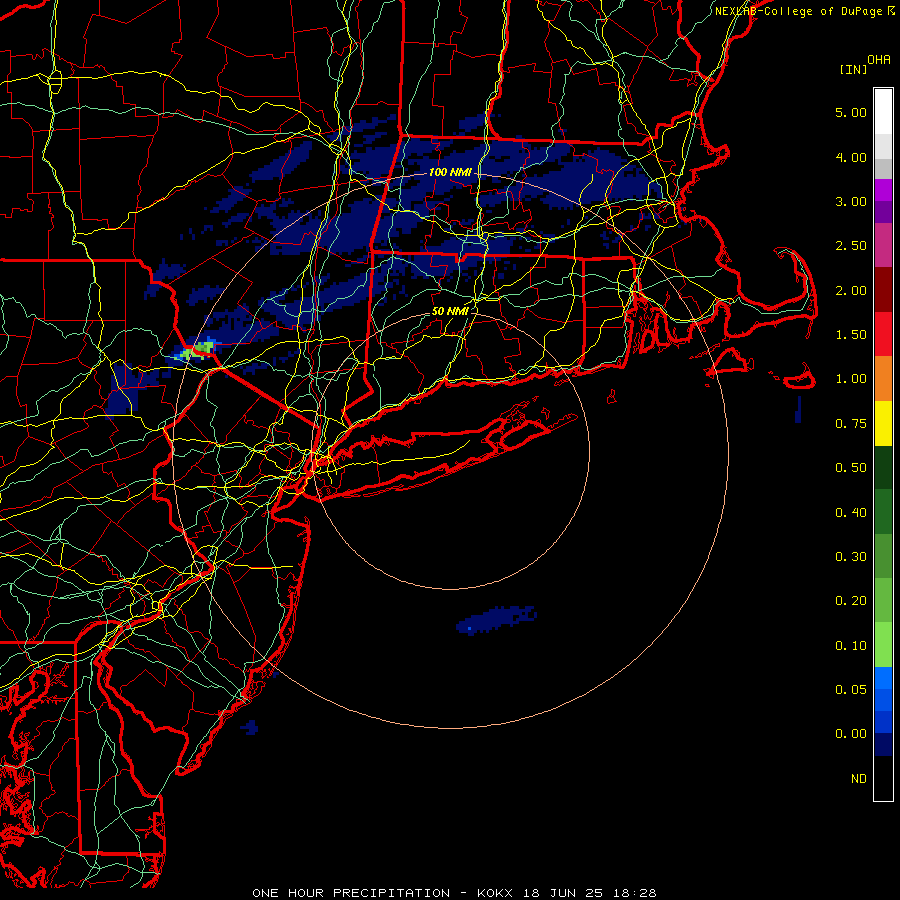Click the "0.20" legend value
900x900 pixels.
(x=851, y=601)
